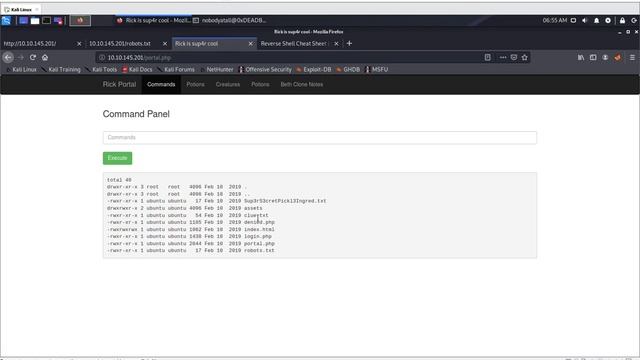The width and height of the screenshot is (640, 360).
Task: Show the sidebars icon
Action: point(593,58)
